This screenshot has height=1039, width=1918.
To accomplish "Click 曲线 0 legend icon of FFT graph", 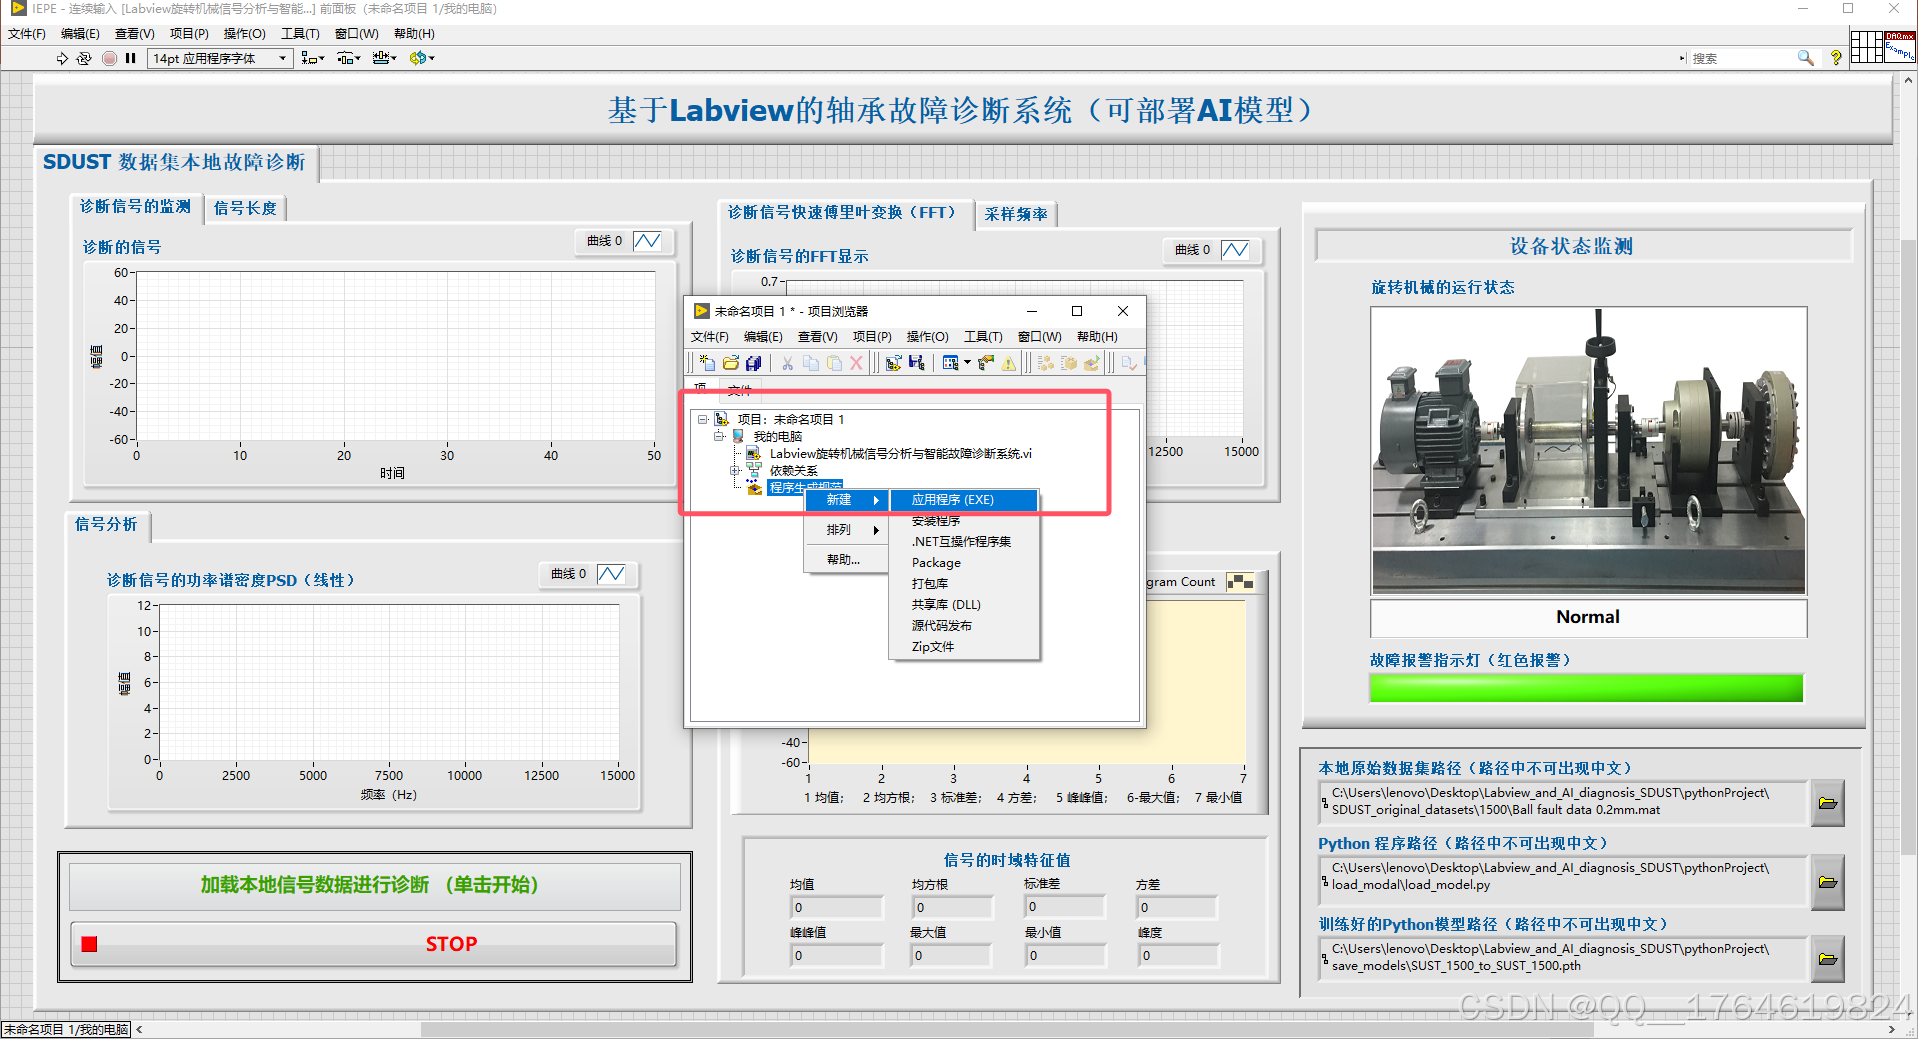I will [x=1235, y=250].
